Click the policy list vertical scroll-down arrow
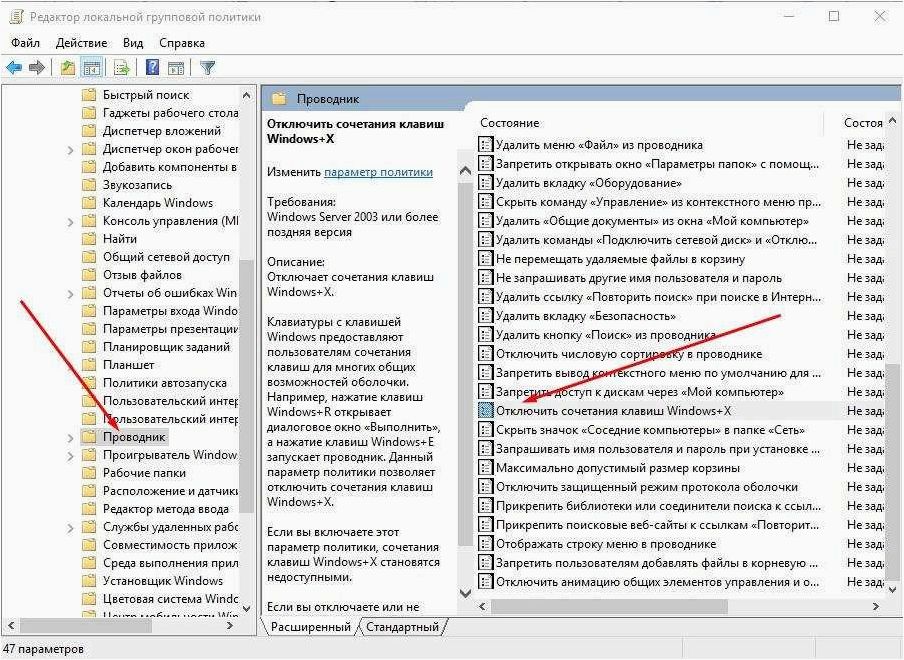The width and height of the screenshot is (904, 660). (893, 590)
